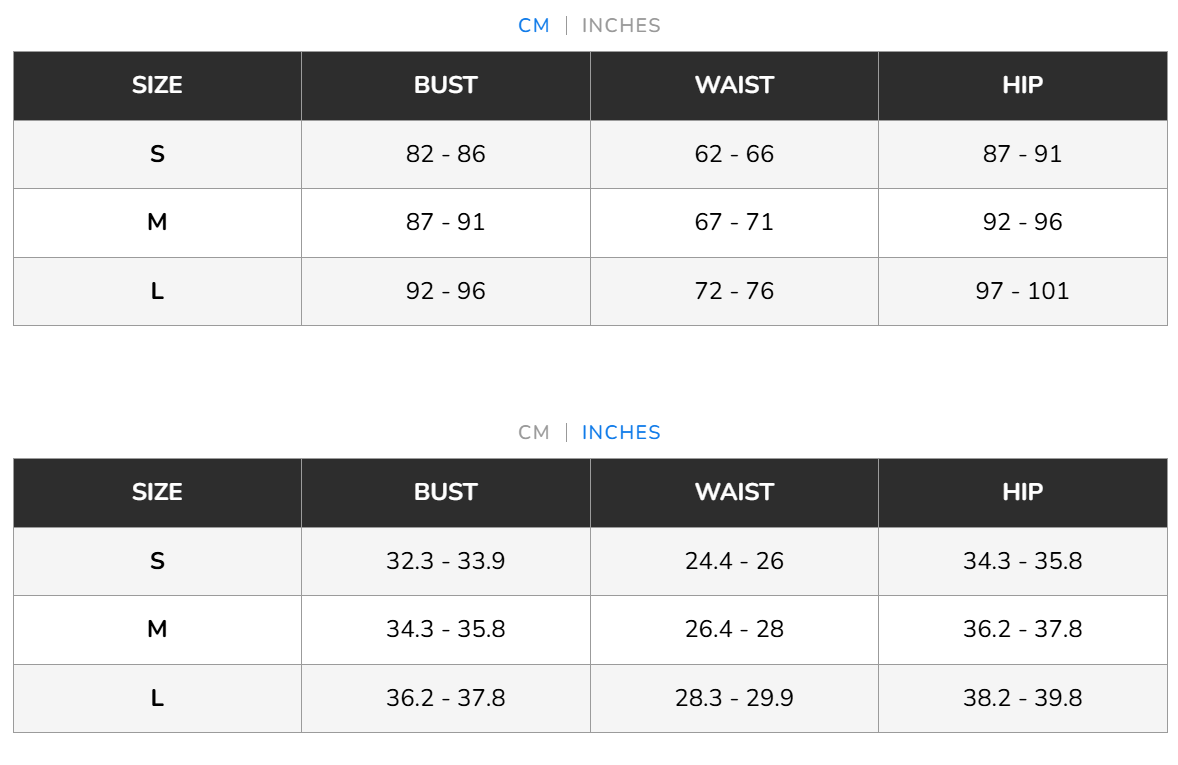Click HIP header in the centimeter table
1178x765 pixels.
(1022, 85)
